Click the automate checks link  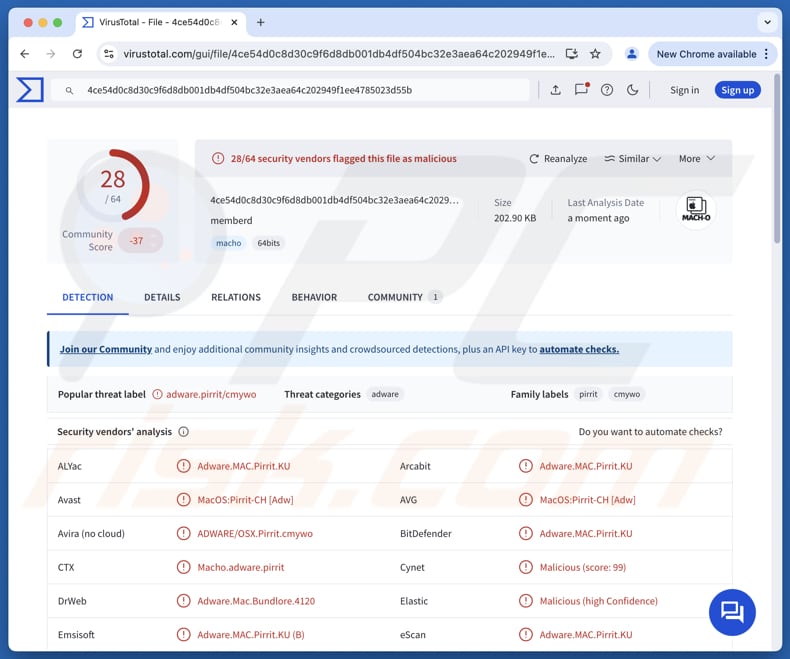(579, 350)
